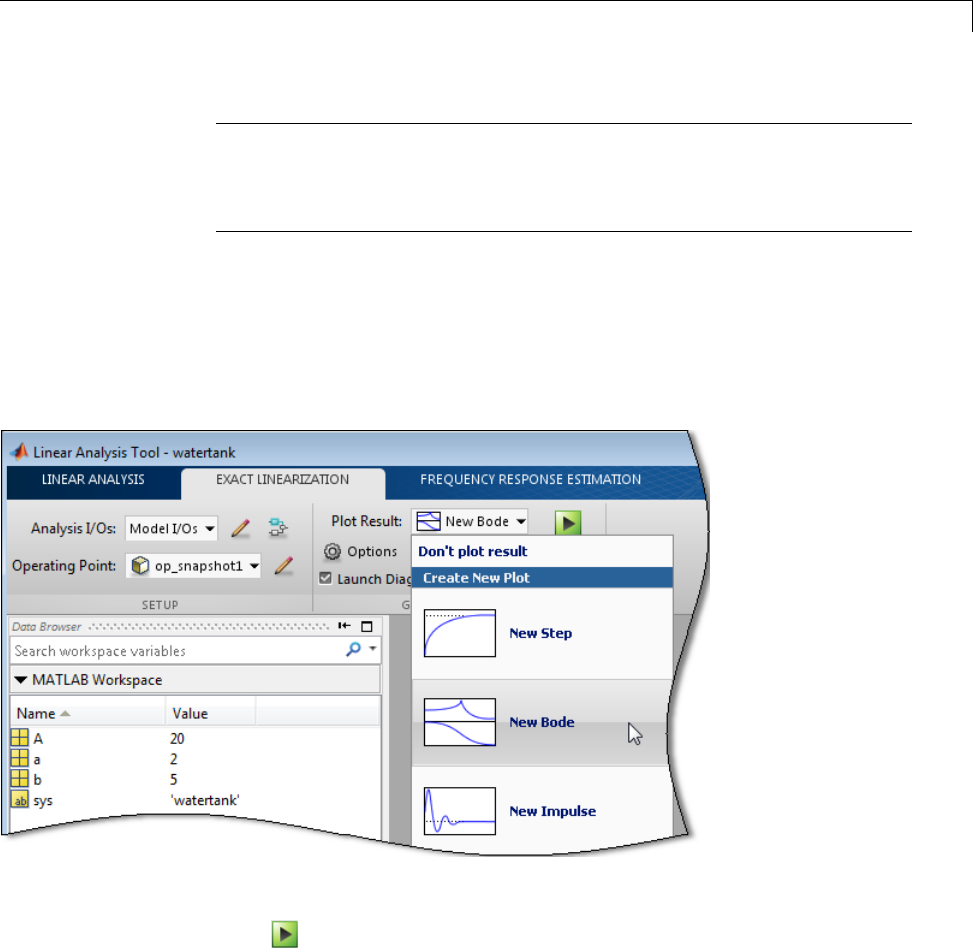The image size is (973, 949).
Task: Click the I/O block diagram icon
Action: tap(277, 528)
